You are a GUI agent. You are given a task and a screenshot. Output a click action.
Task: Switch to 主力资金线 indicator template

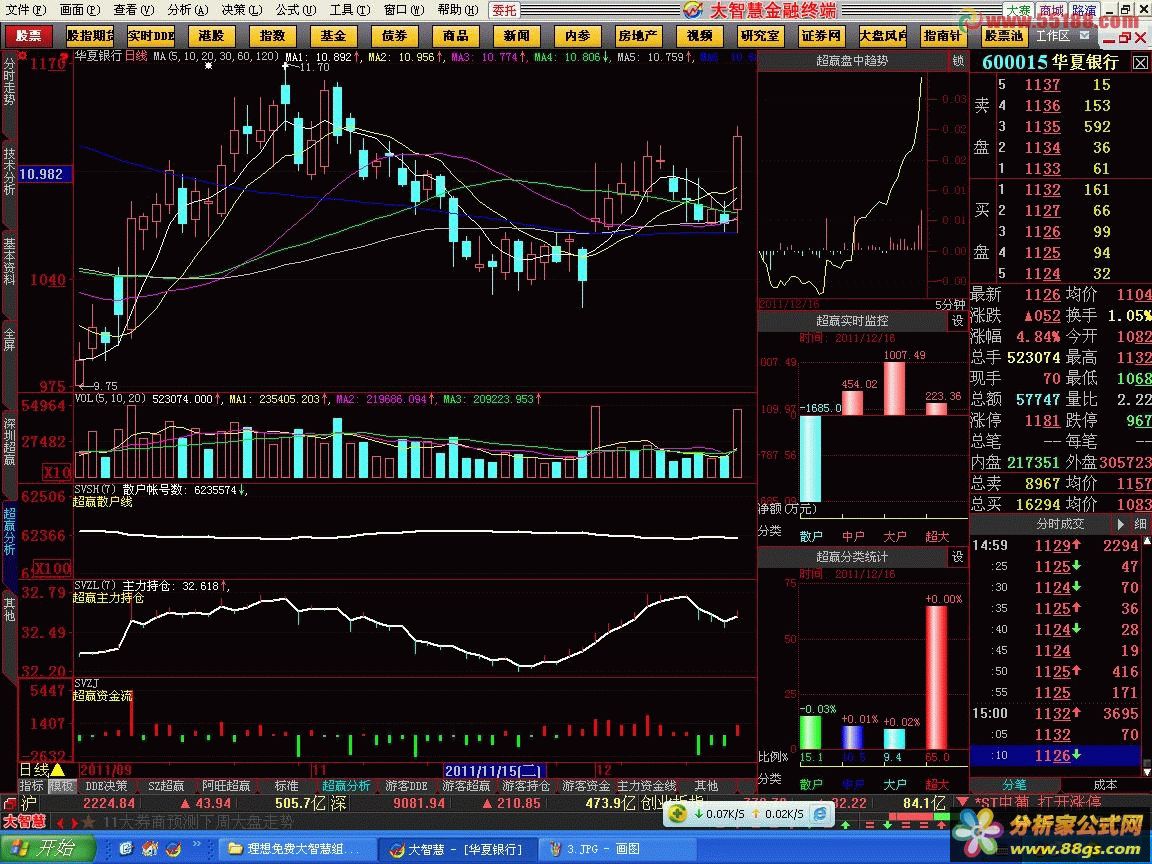(x=647, y=785)
